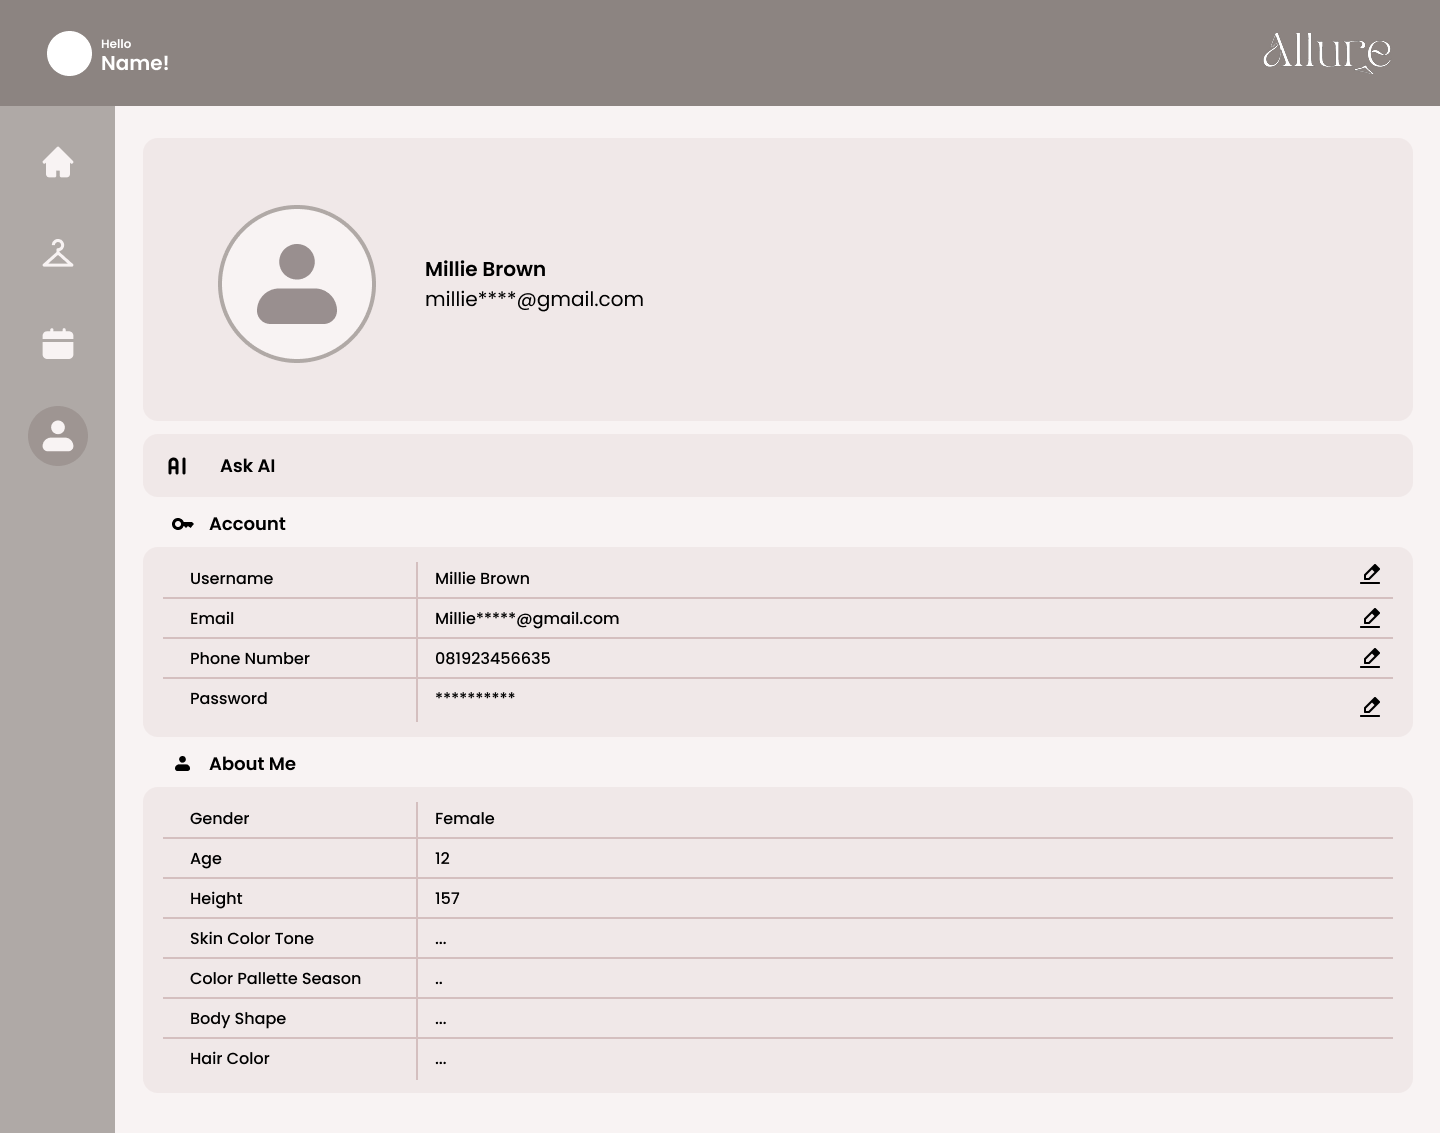Click the Allure logo
This screenshot has height=1133, width=1440.
(1326, 52)
